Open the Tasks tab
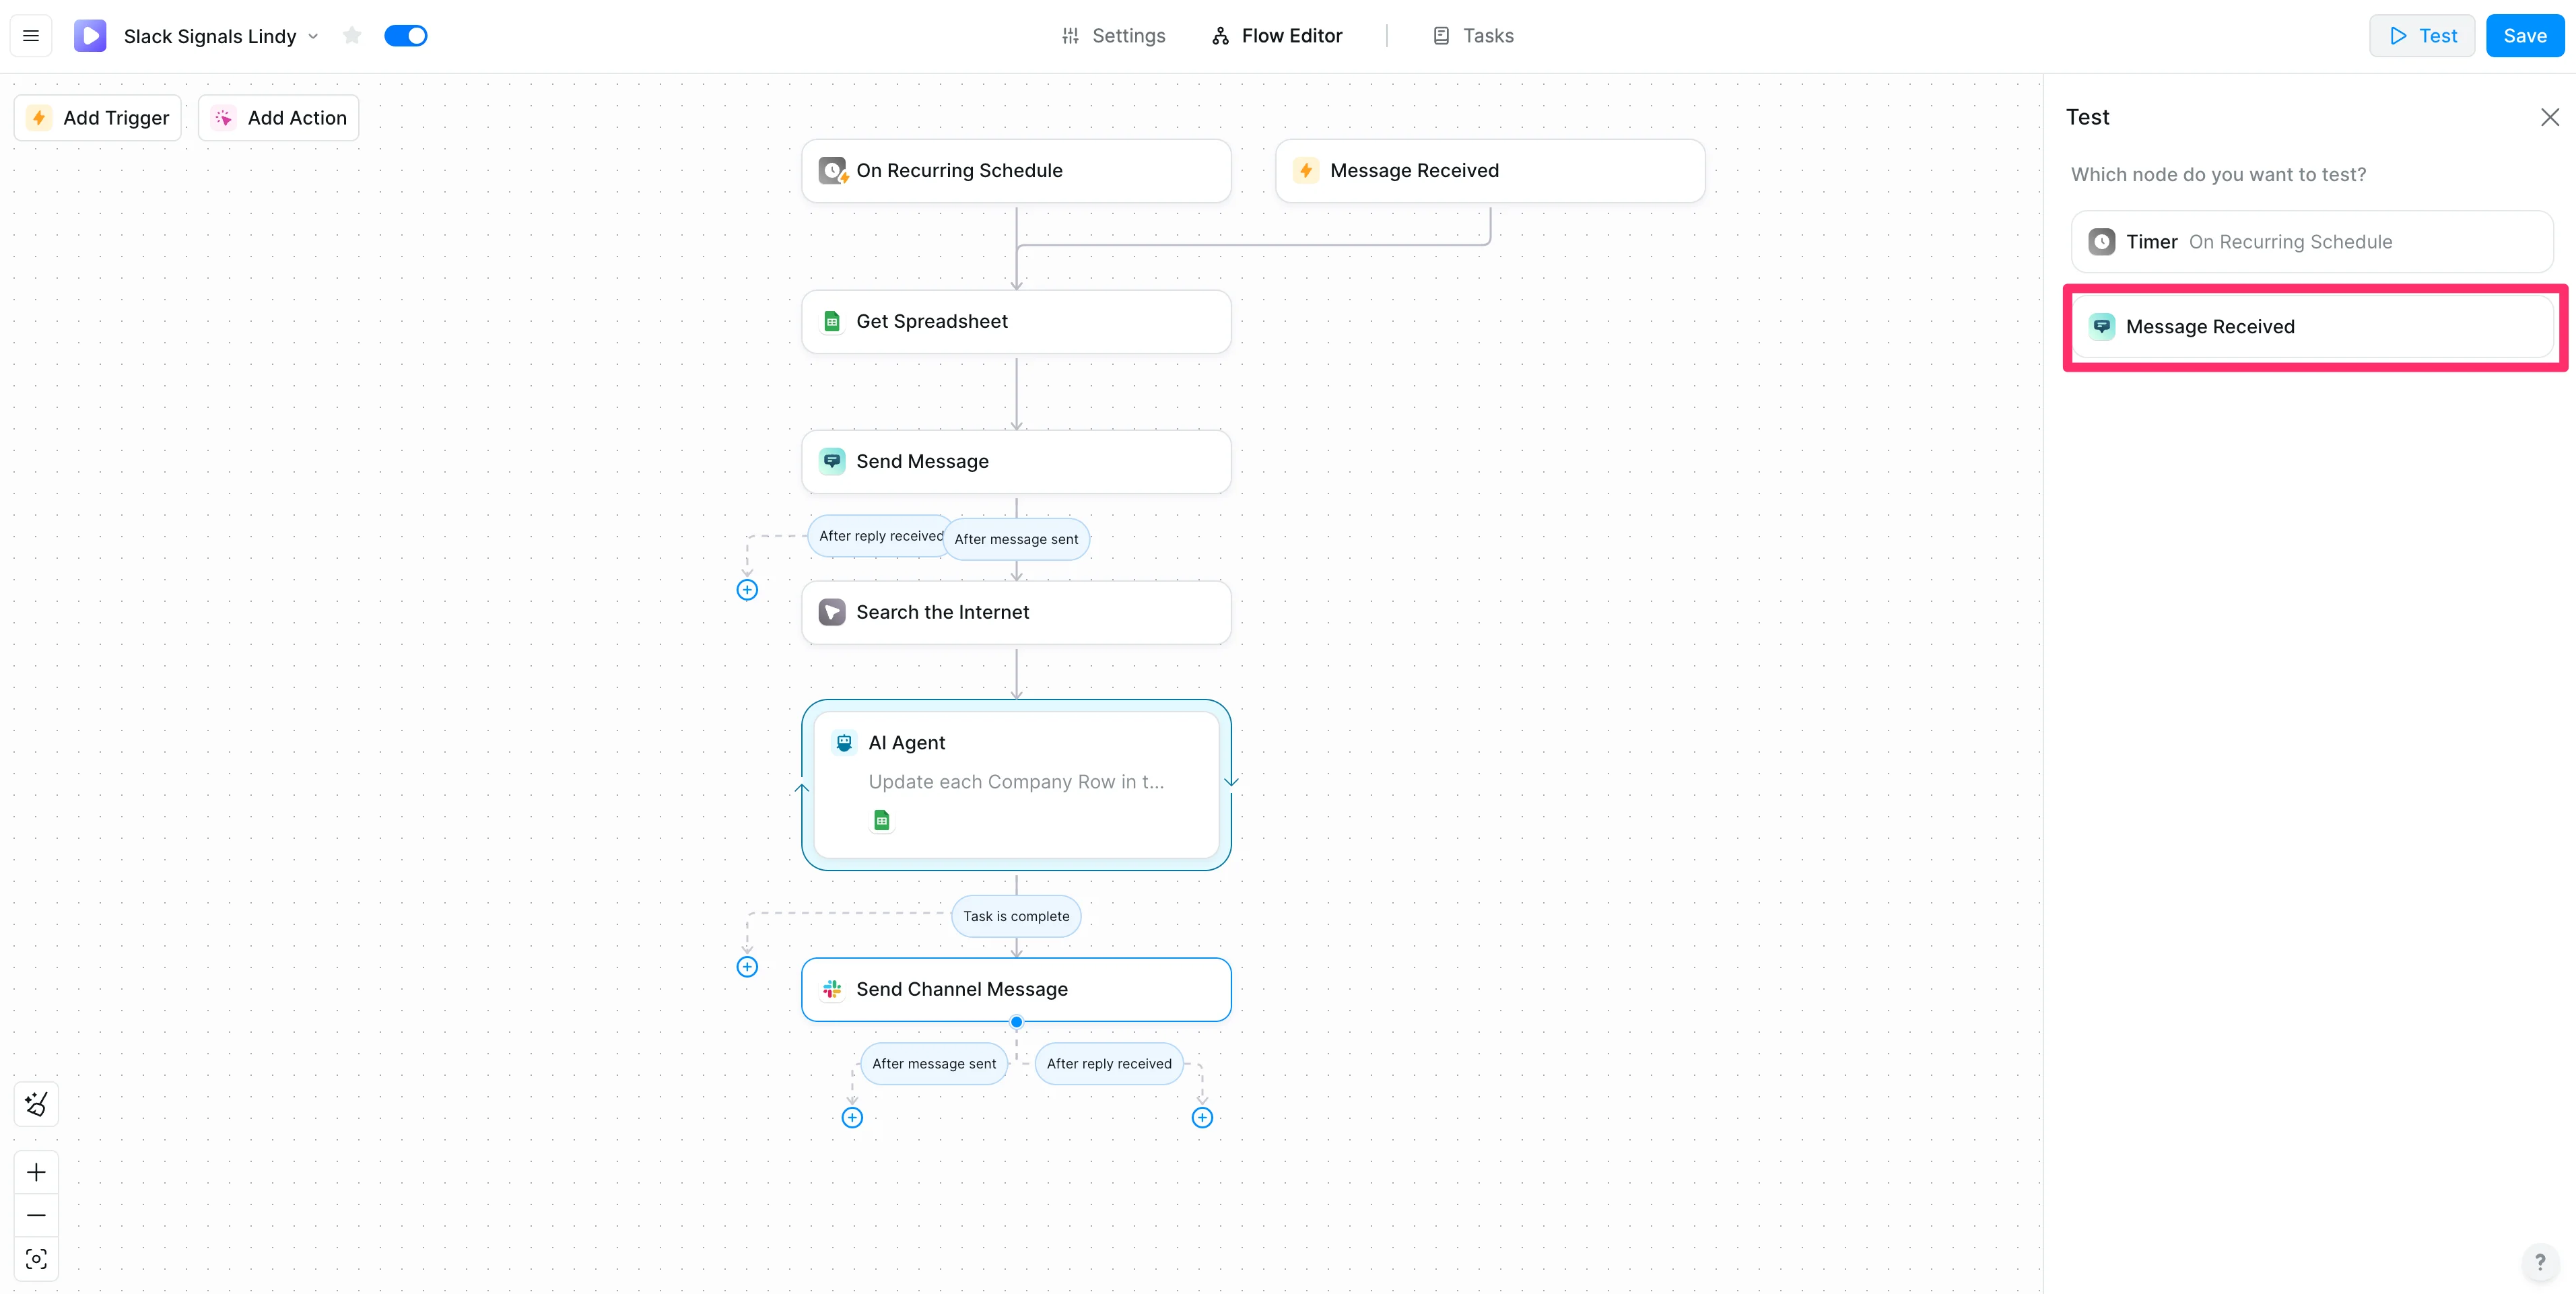Image resolution: width=2576 pixels, height=1294 pixels. (1473, 36)
